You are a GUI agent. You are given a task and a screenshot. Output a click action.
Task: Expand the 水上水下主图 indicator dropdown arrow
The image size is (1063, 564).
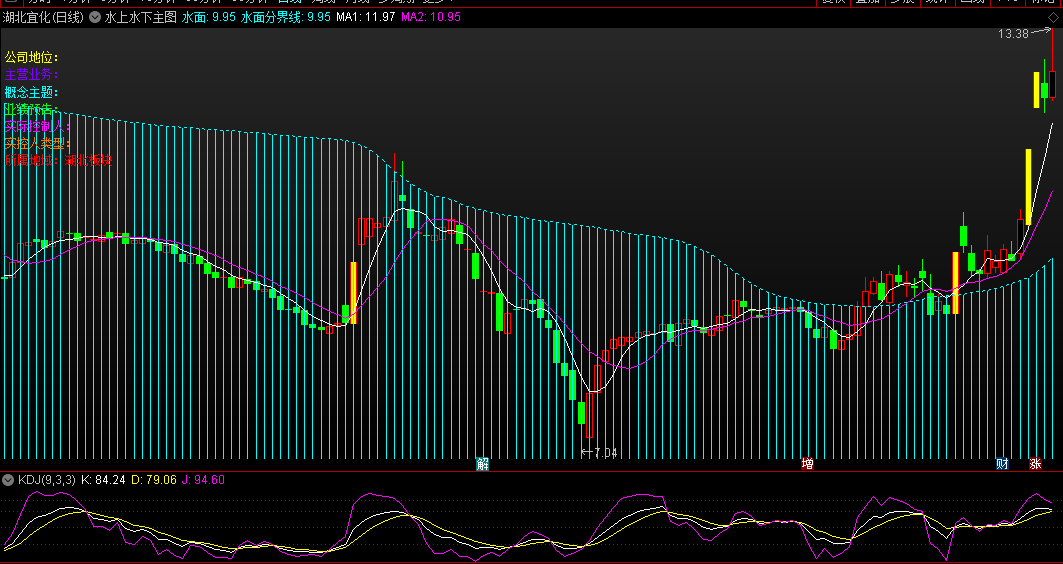(x=94, y=17)
